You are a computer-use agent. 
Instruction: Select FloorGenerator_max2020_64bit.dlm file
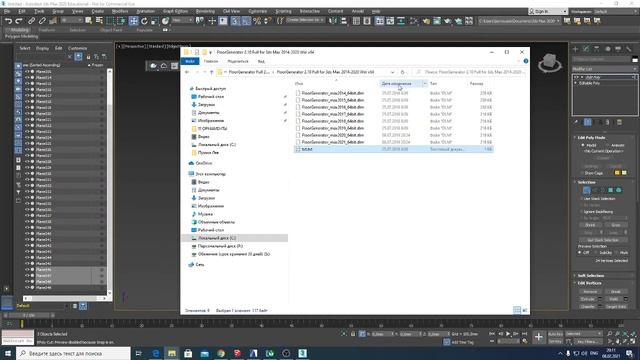[x=333, y=135]
